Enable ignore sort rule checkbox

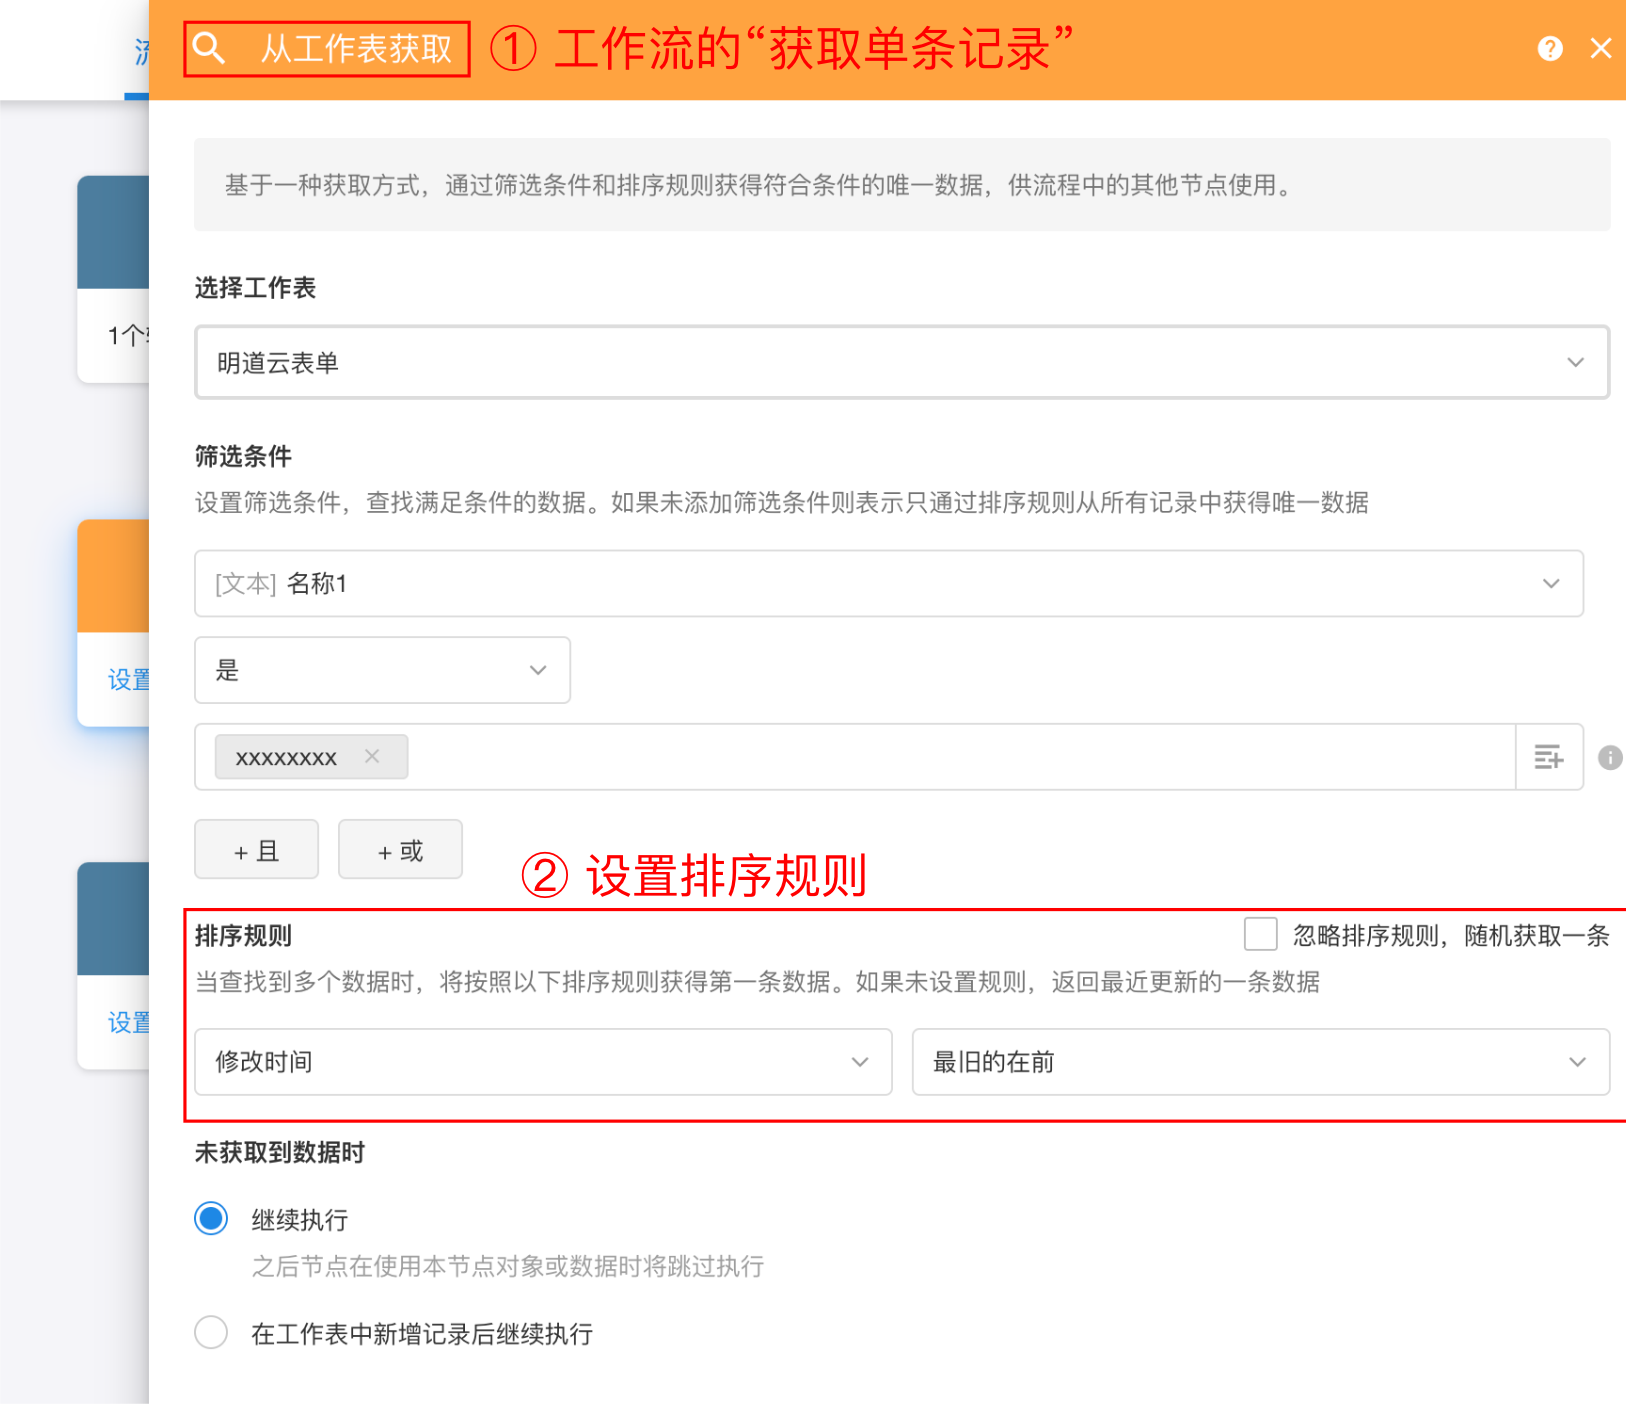[1260, 934]
